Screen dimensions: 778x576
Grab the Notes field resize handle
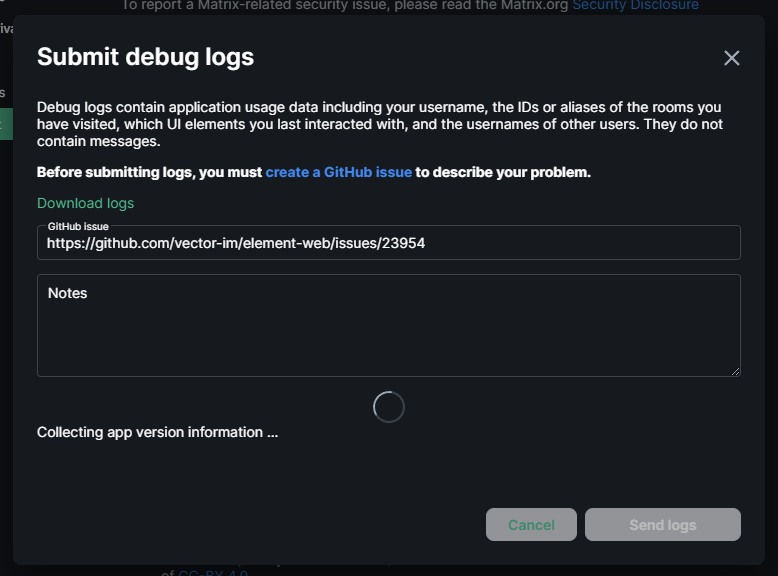point(735,371)
